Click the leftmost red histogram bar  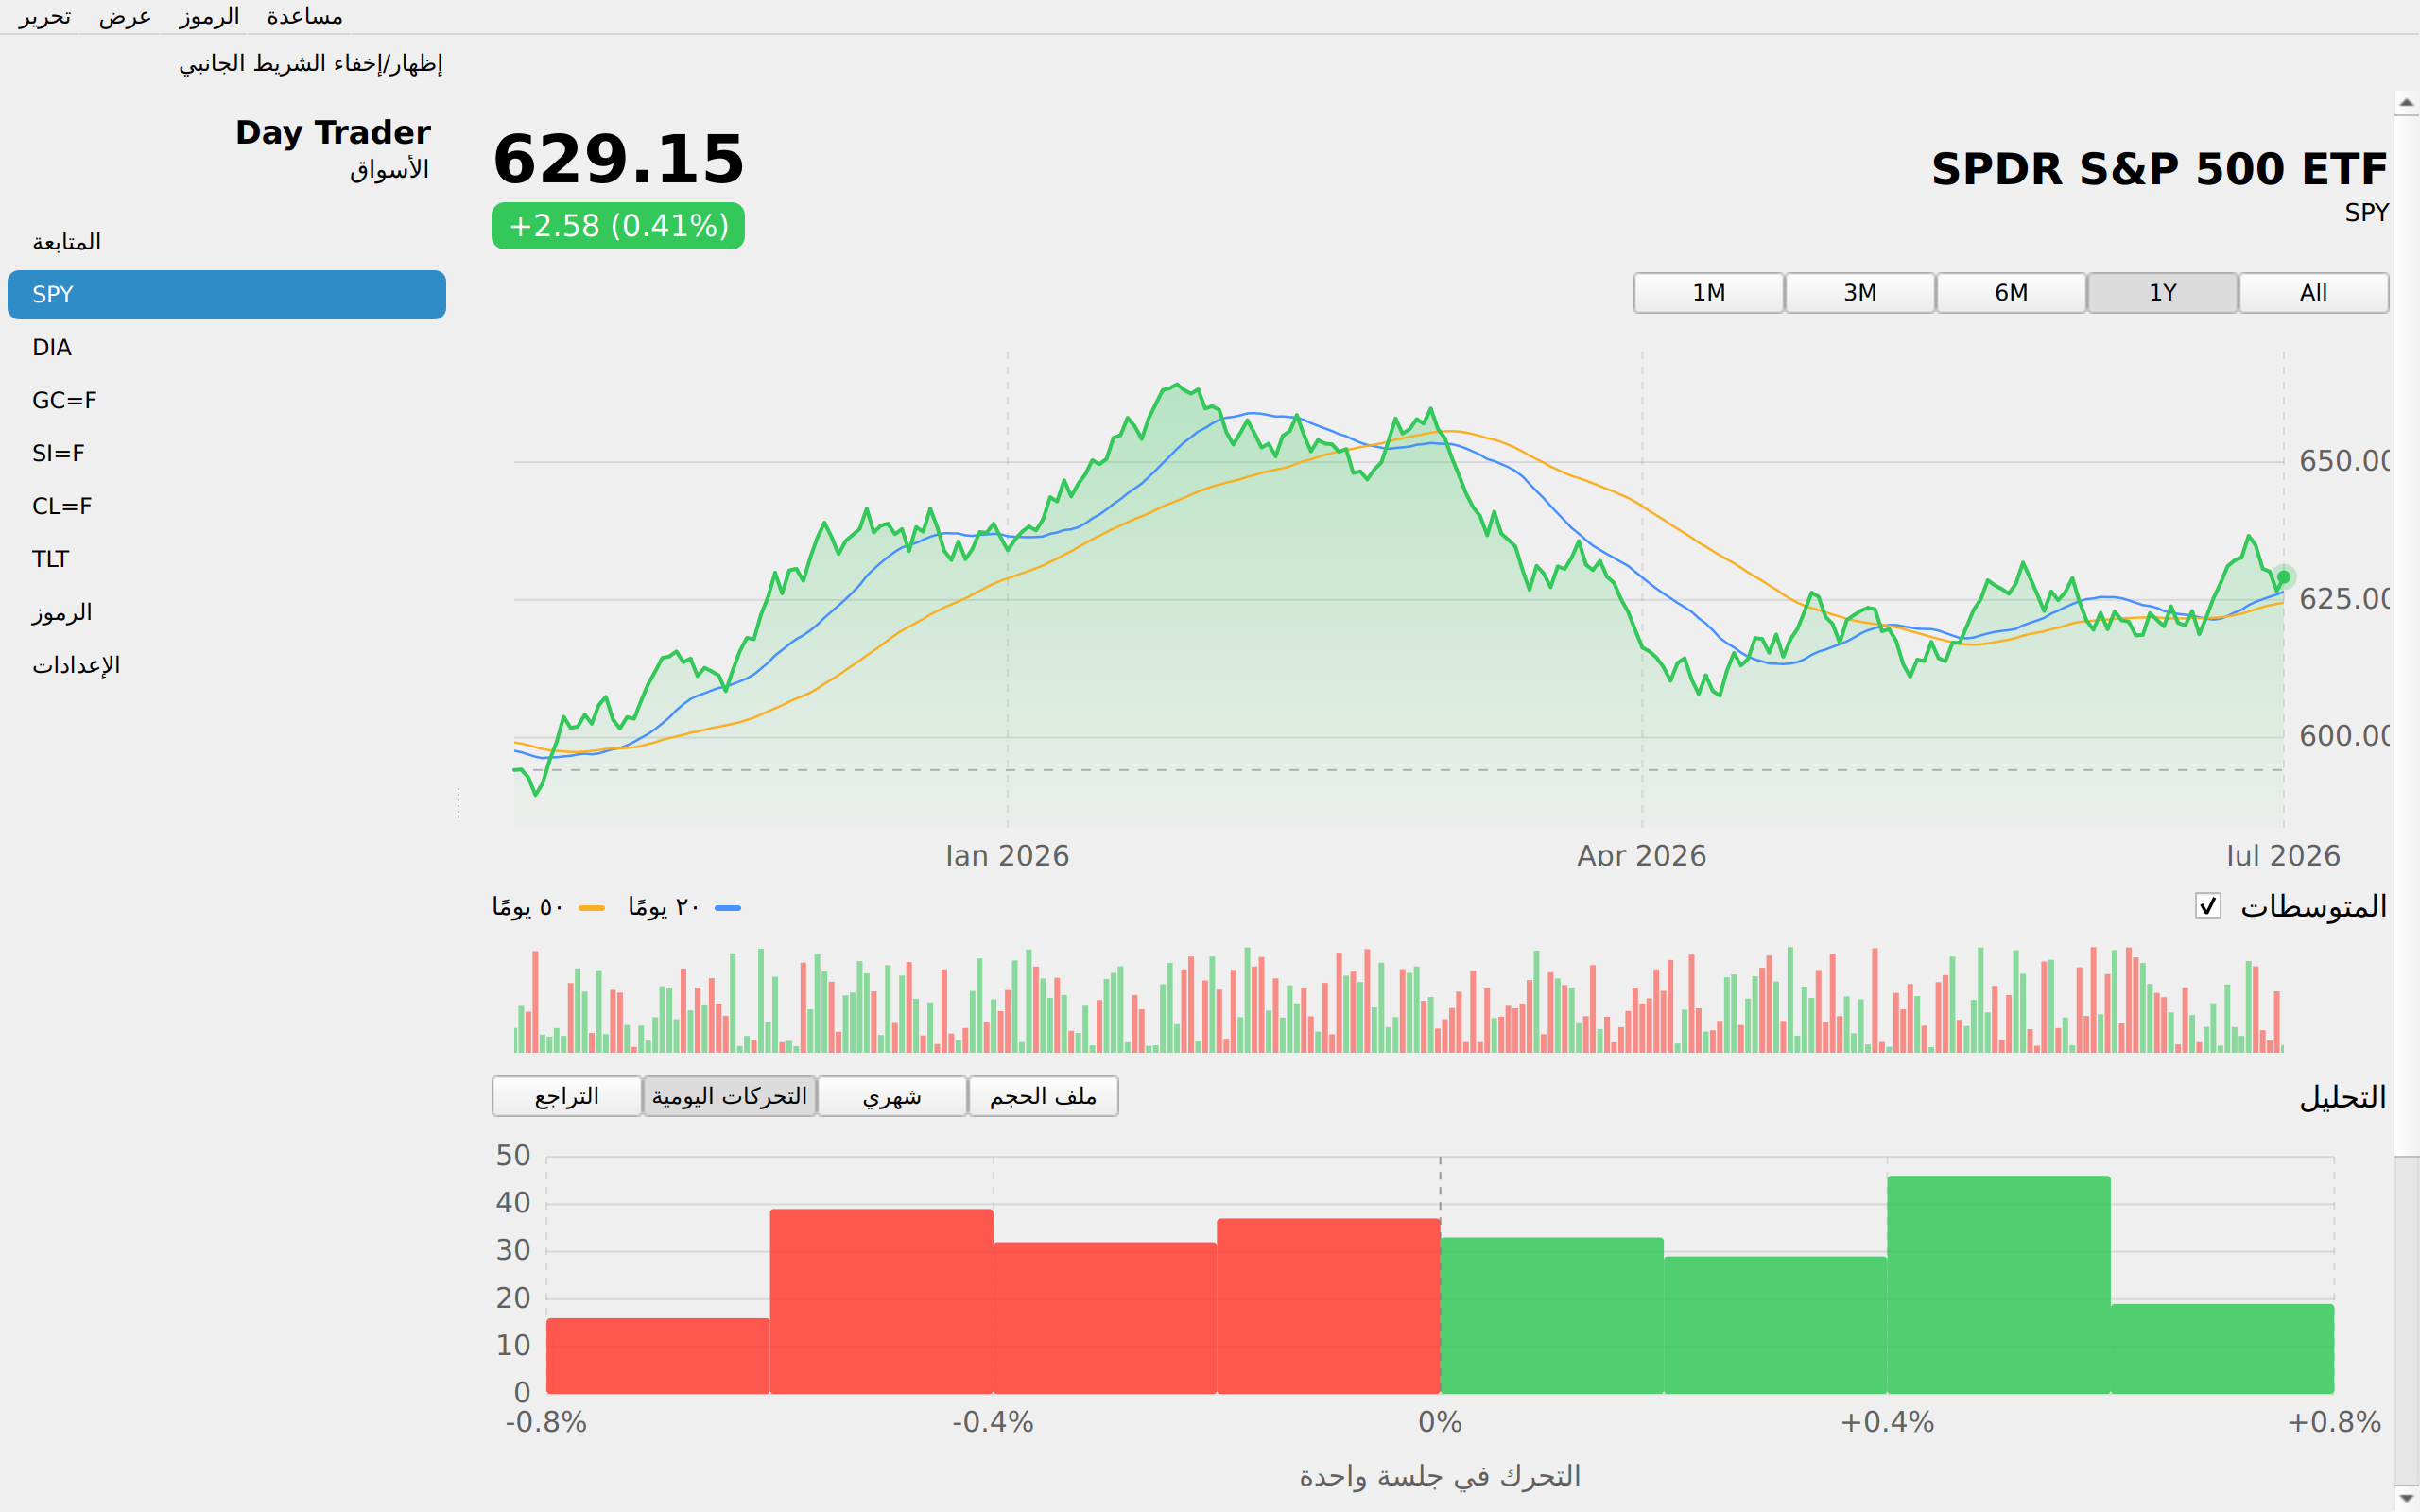coord(658,1355)
